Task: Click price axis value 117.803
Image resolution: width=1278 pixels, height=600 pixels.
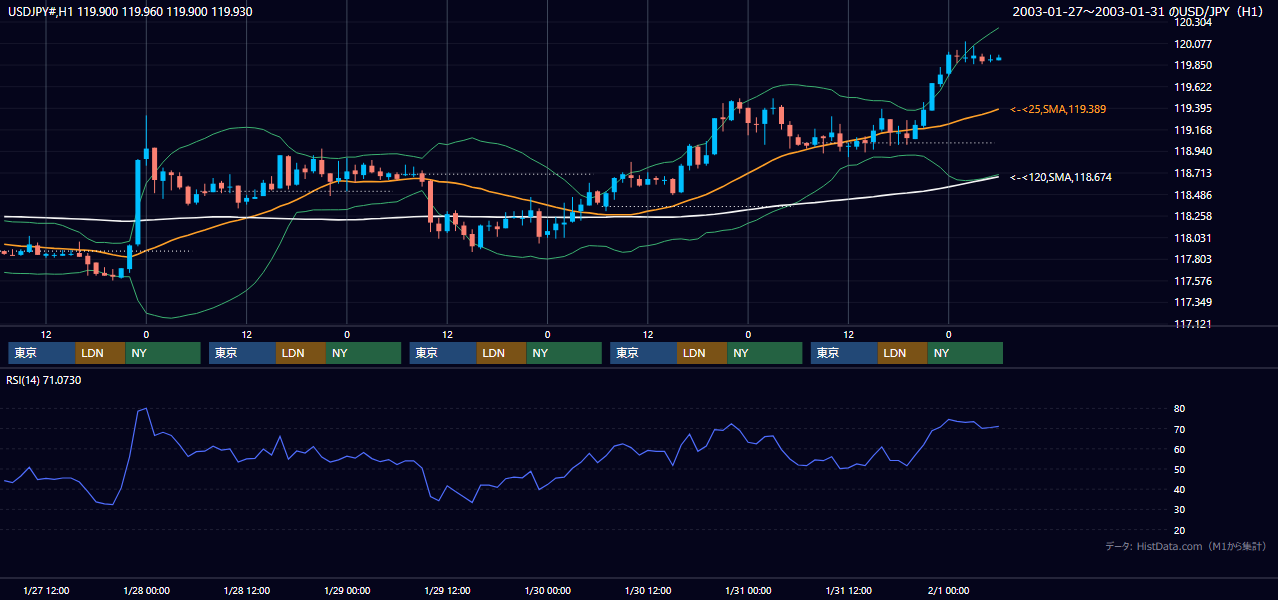Action: [x=1195, y=259]
